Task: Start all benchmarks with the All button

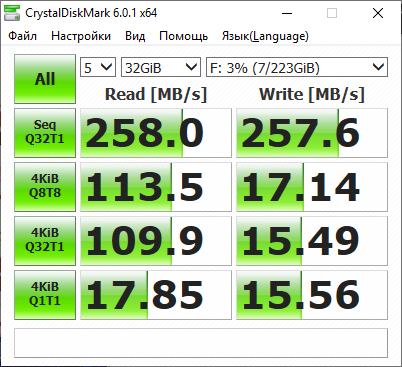Action: (x=45, y=79)
